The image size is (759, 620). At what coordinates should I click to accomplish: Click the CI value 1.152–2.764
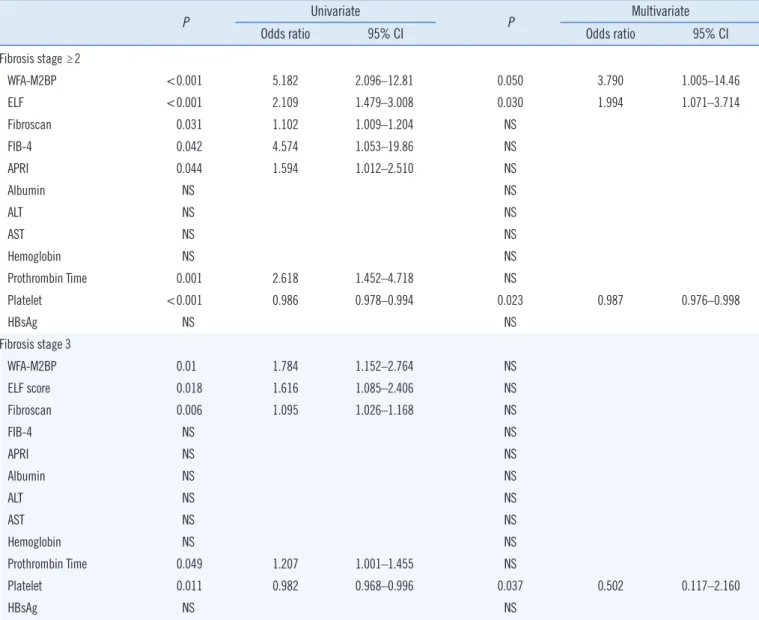click(x=384, y=366)
